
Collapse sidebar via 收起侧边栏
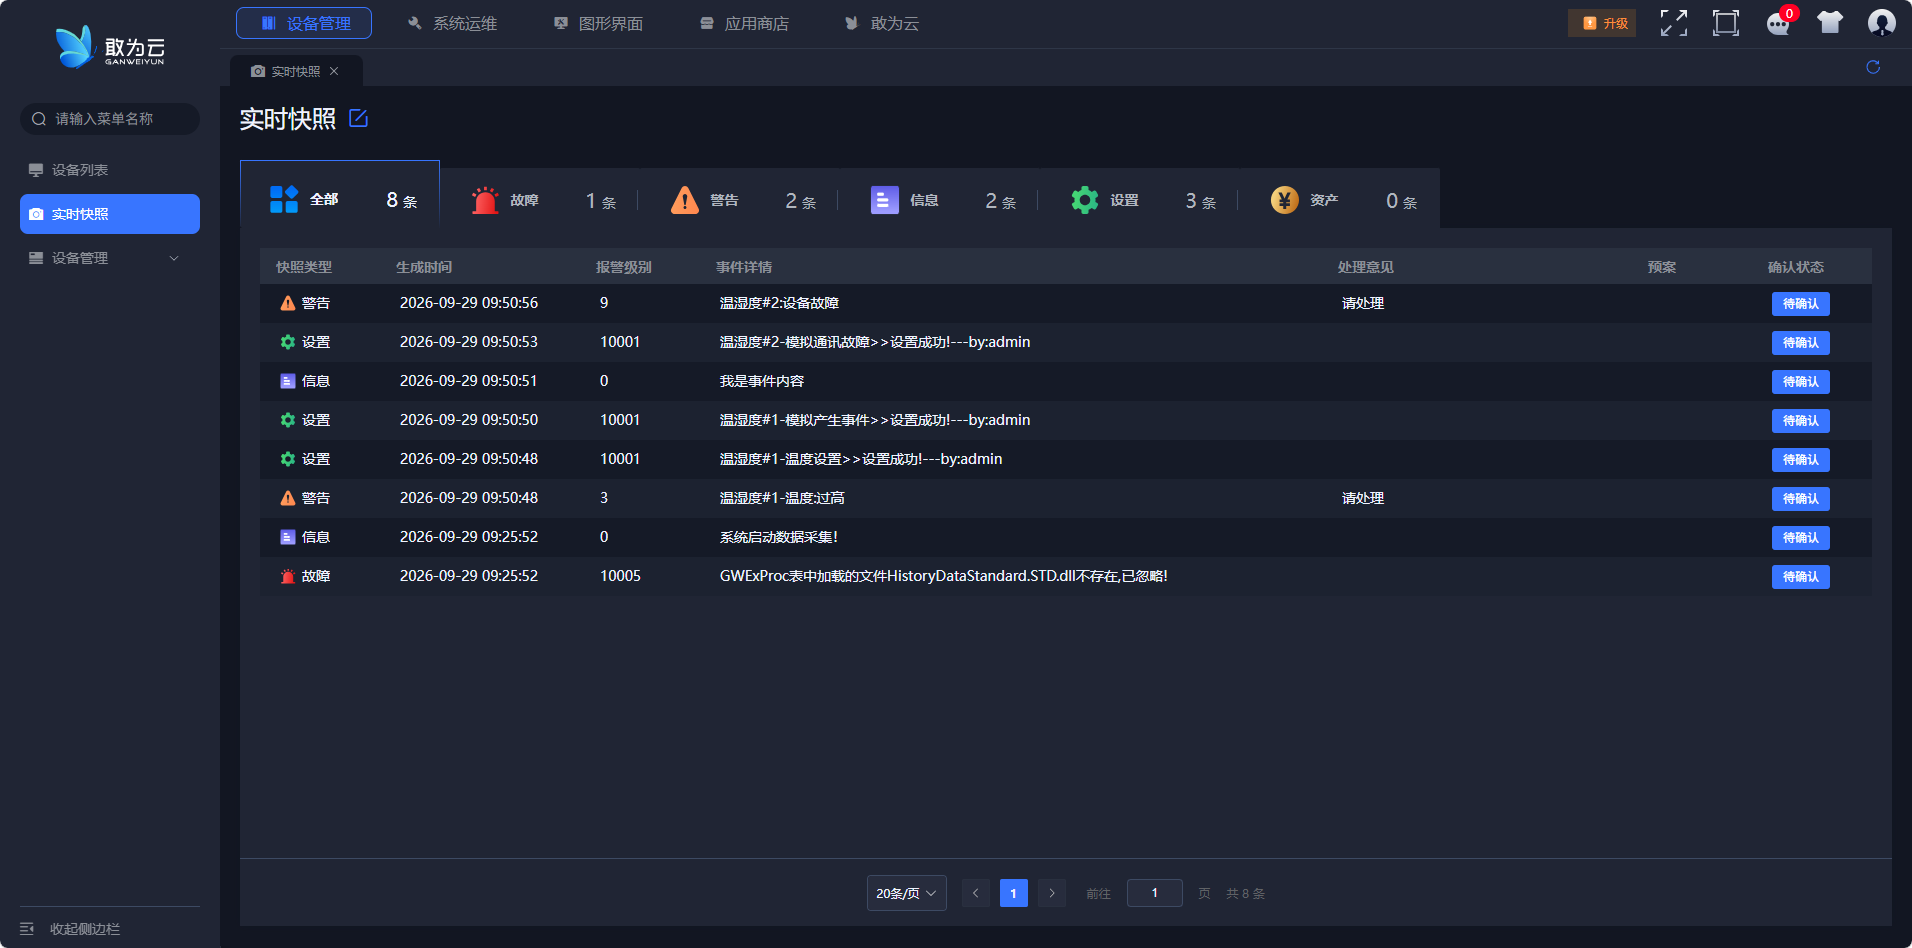[x=70, y=929]
